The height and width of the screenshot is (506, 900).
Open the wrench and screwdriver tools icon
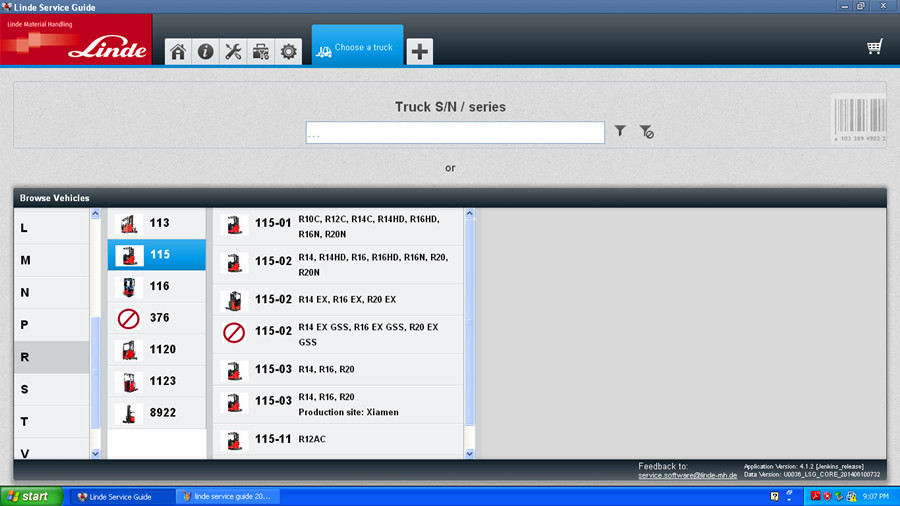[x=233, y=52]
